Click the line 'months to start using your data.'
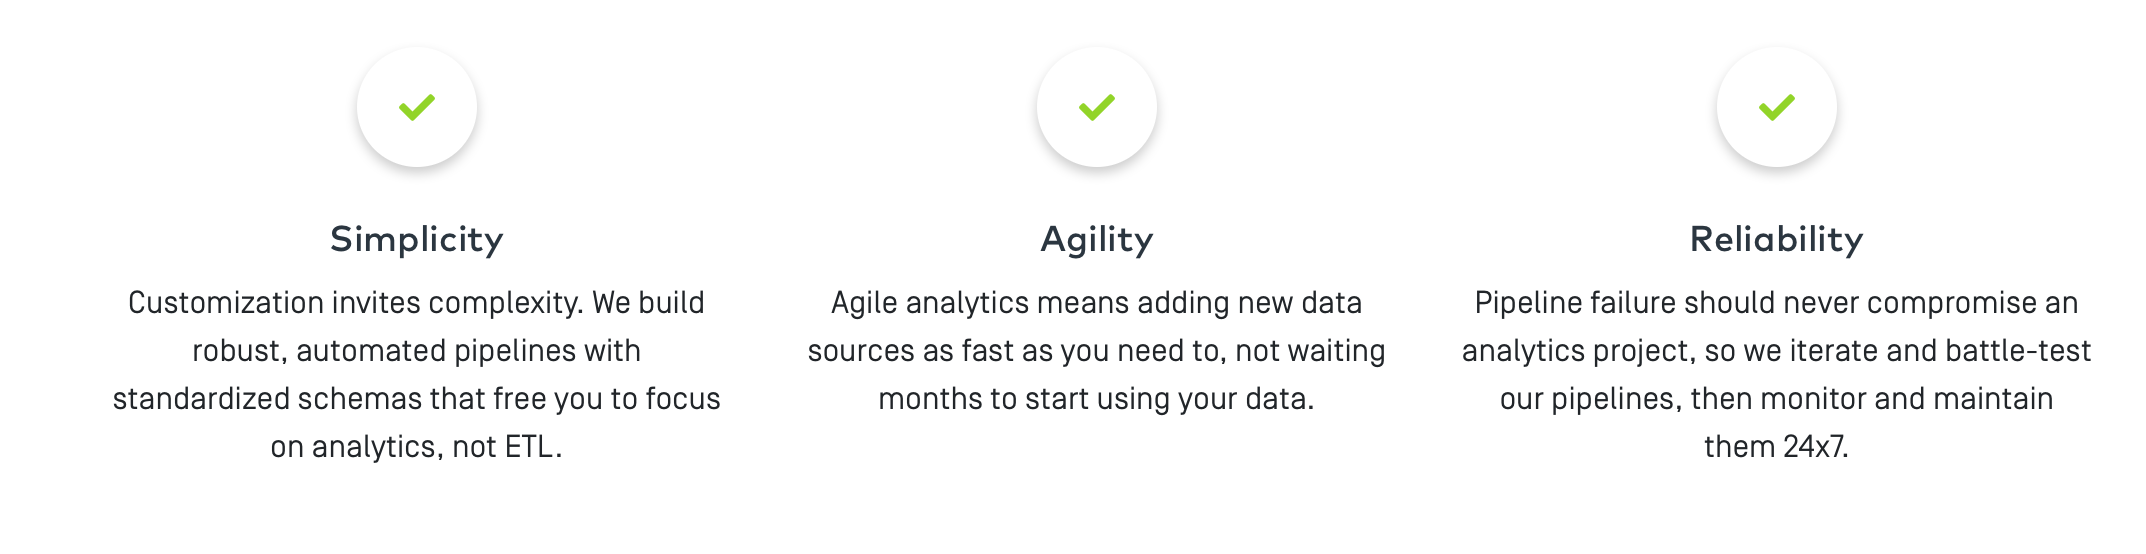This screenshot has height=554, width=2146. pos(1097,399)
